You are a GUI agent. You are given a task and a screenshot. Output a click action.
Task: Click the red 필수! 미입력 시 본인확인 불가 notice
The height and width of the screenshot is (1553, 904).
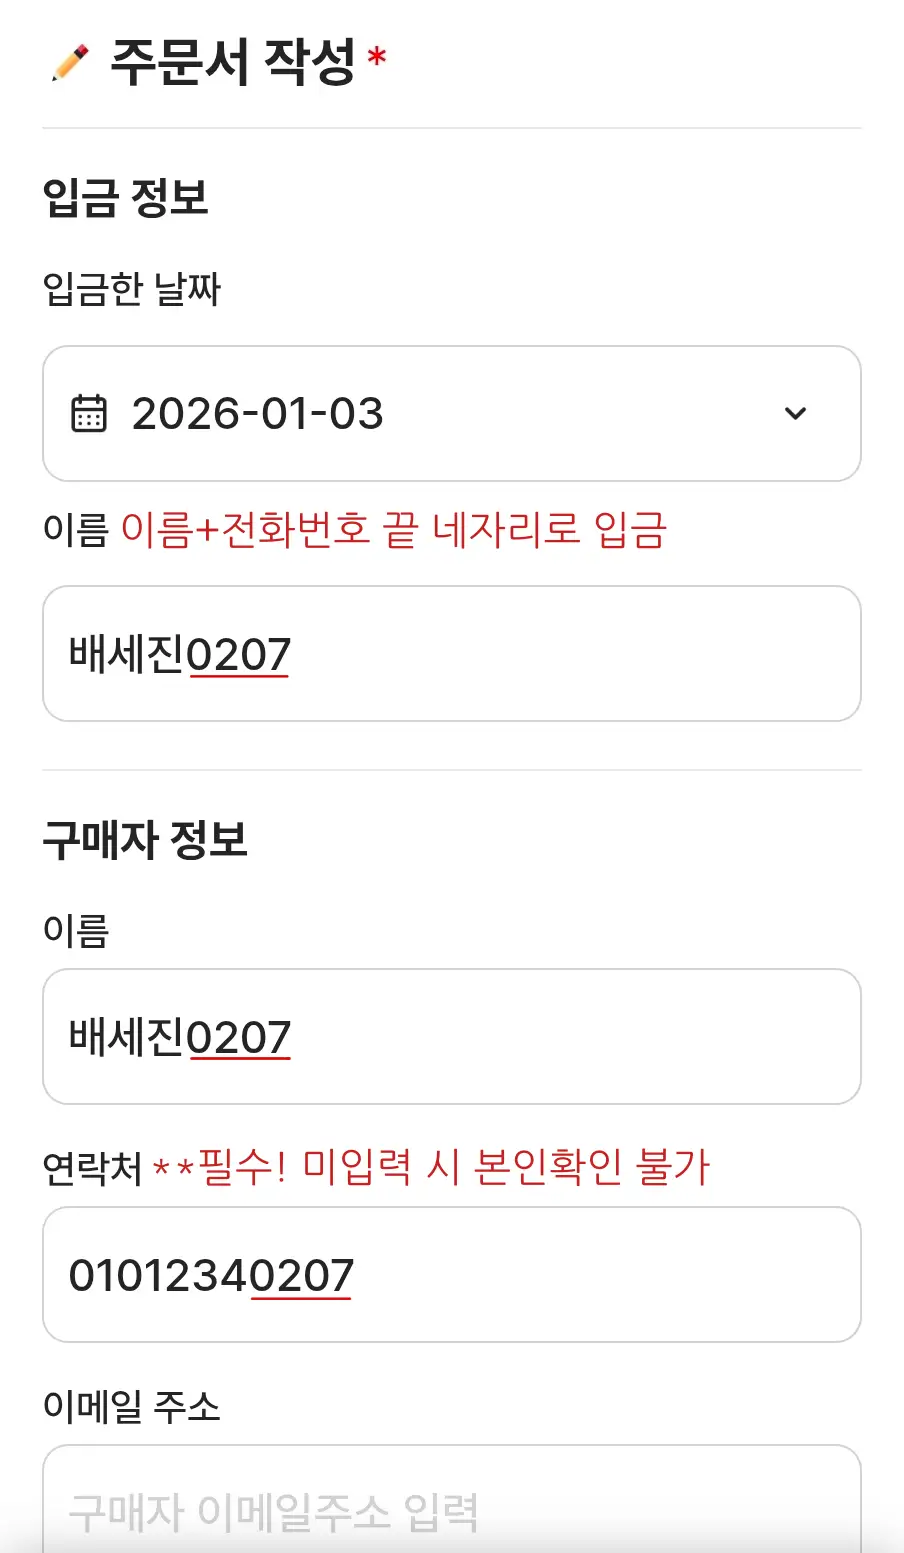tap(454, 1167)
